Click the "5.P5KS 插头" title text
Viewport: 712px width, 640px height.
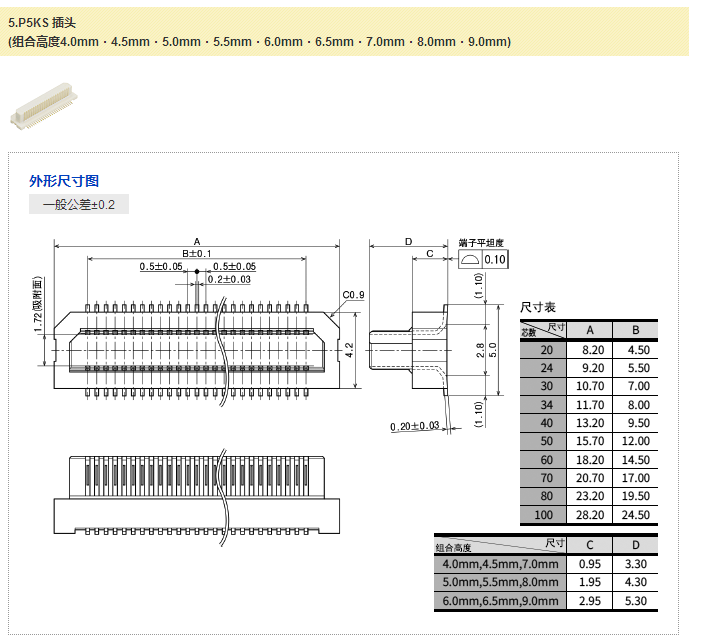[x=41, y=19]
